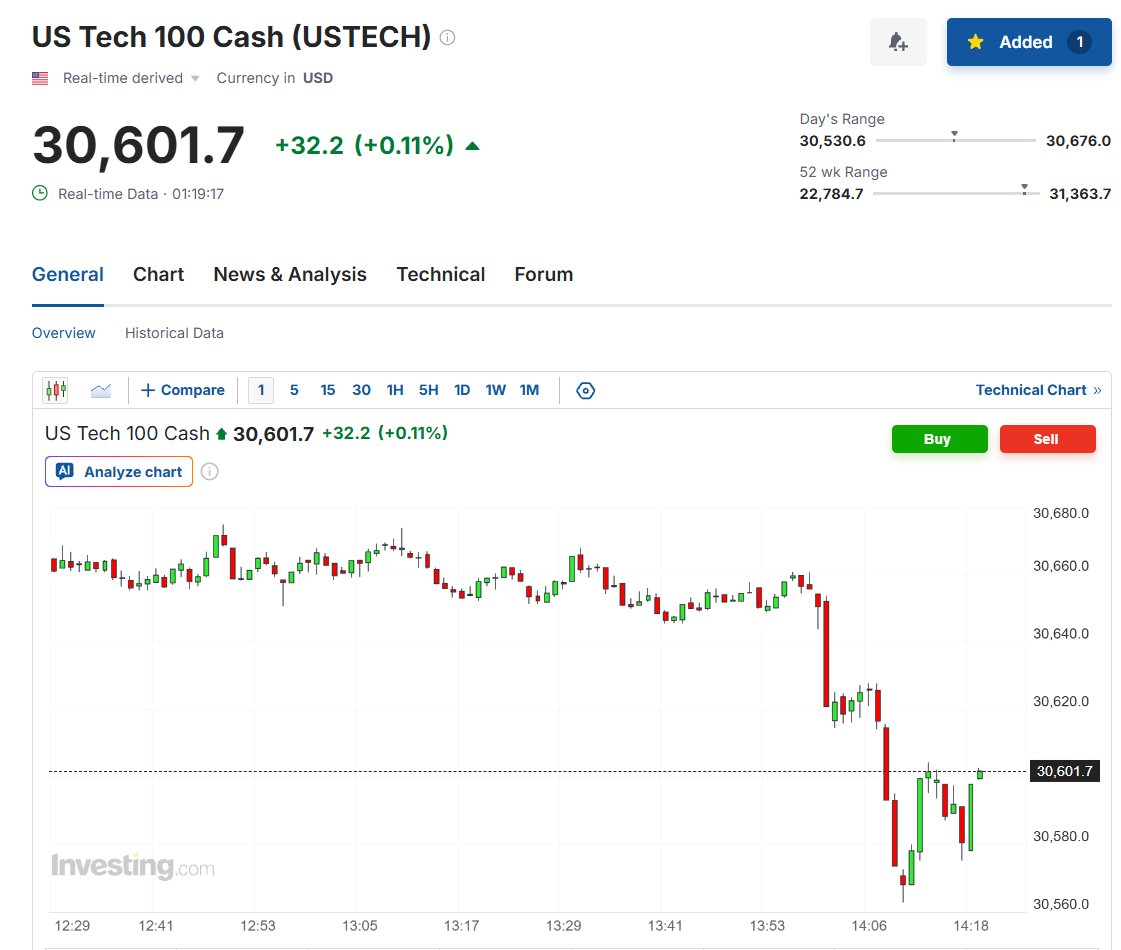This screenshot has height=950, width=1121.
Task: Select the 1M interval
Action: tap(529, 390)
